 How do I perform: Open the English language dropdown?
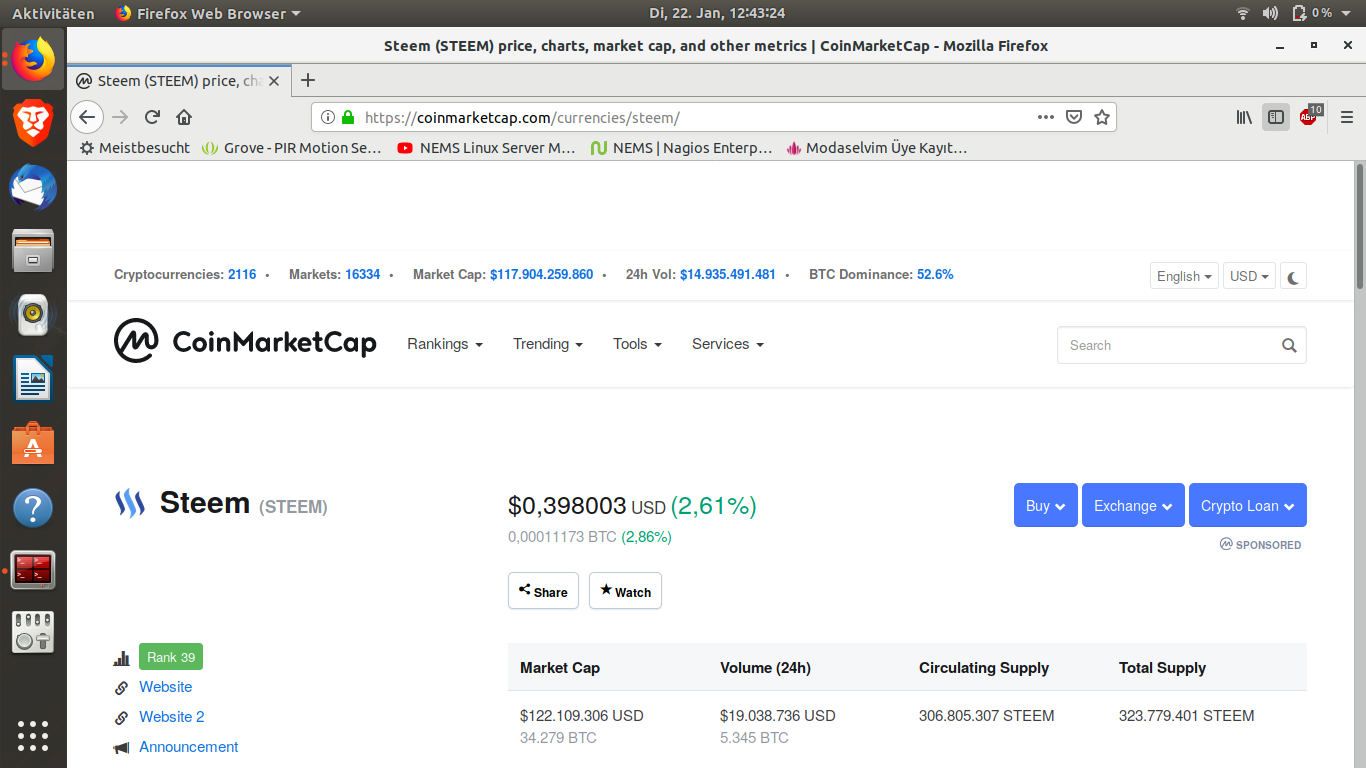click(x=1184, y=276)
